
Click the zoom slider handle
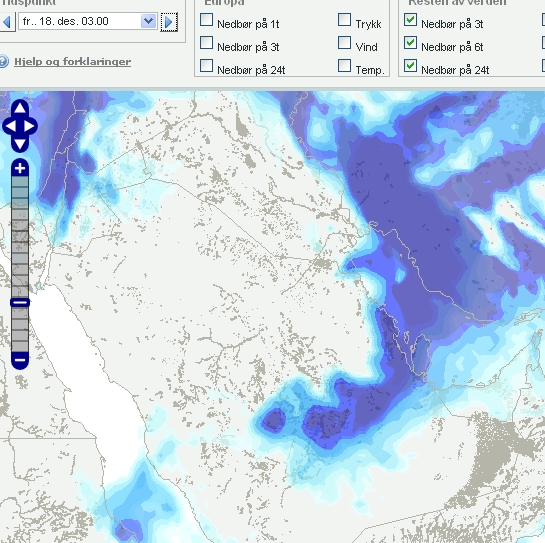click(x=20, y=302)
